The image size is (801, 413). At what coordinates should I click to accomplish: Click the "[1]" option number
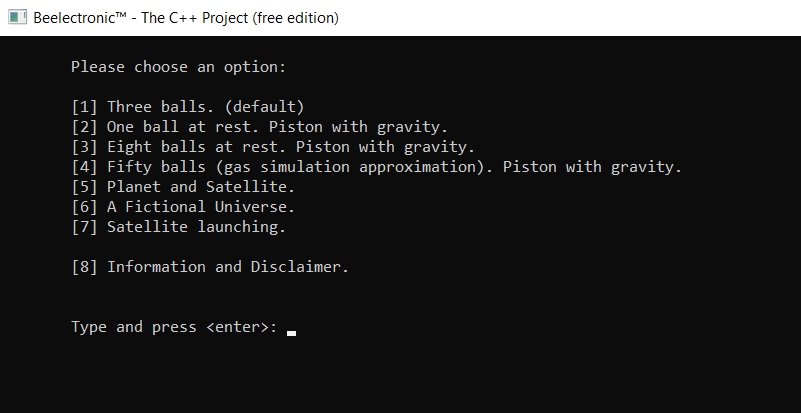tap(84, 107)
